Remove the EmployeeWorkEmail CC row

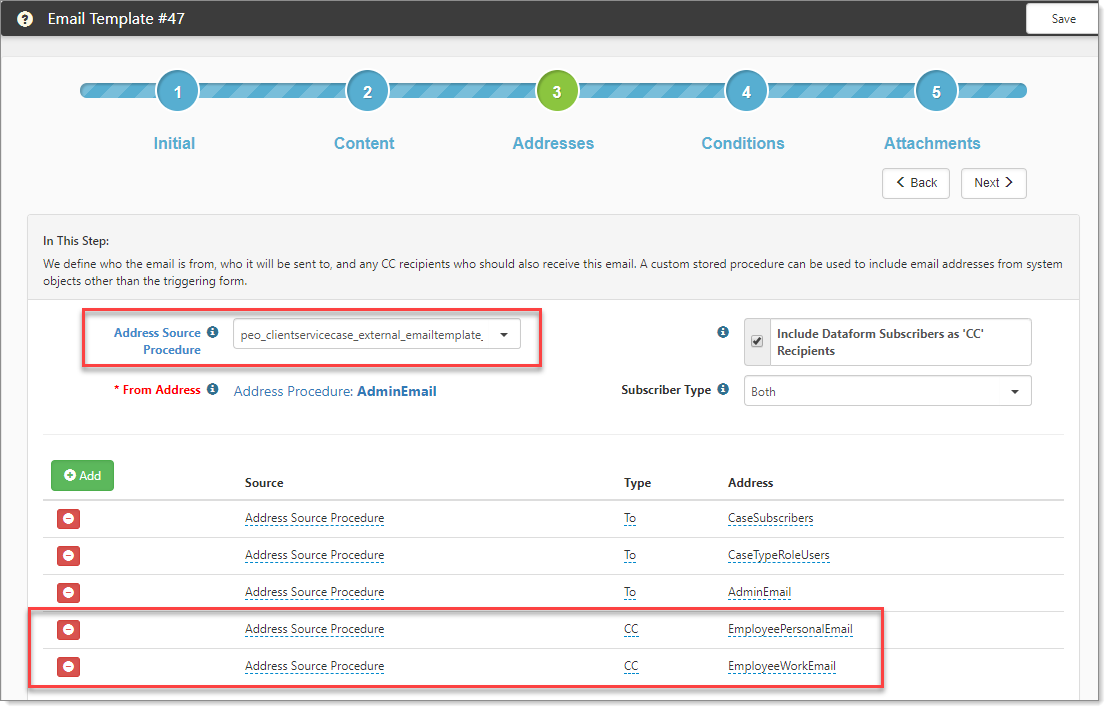tap(68, 667)
